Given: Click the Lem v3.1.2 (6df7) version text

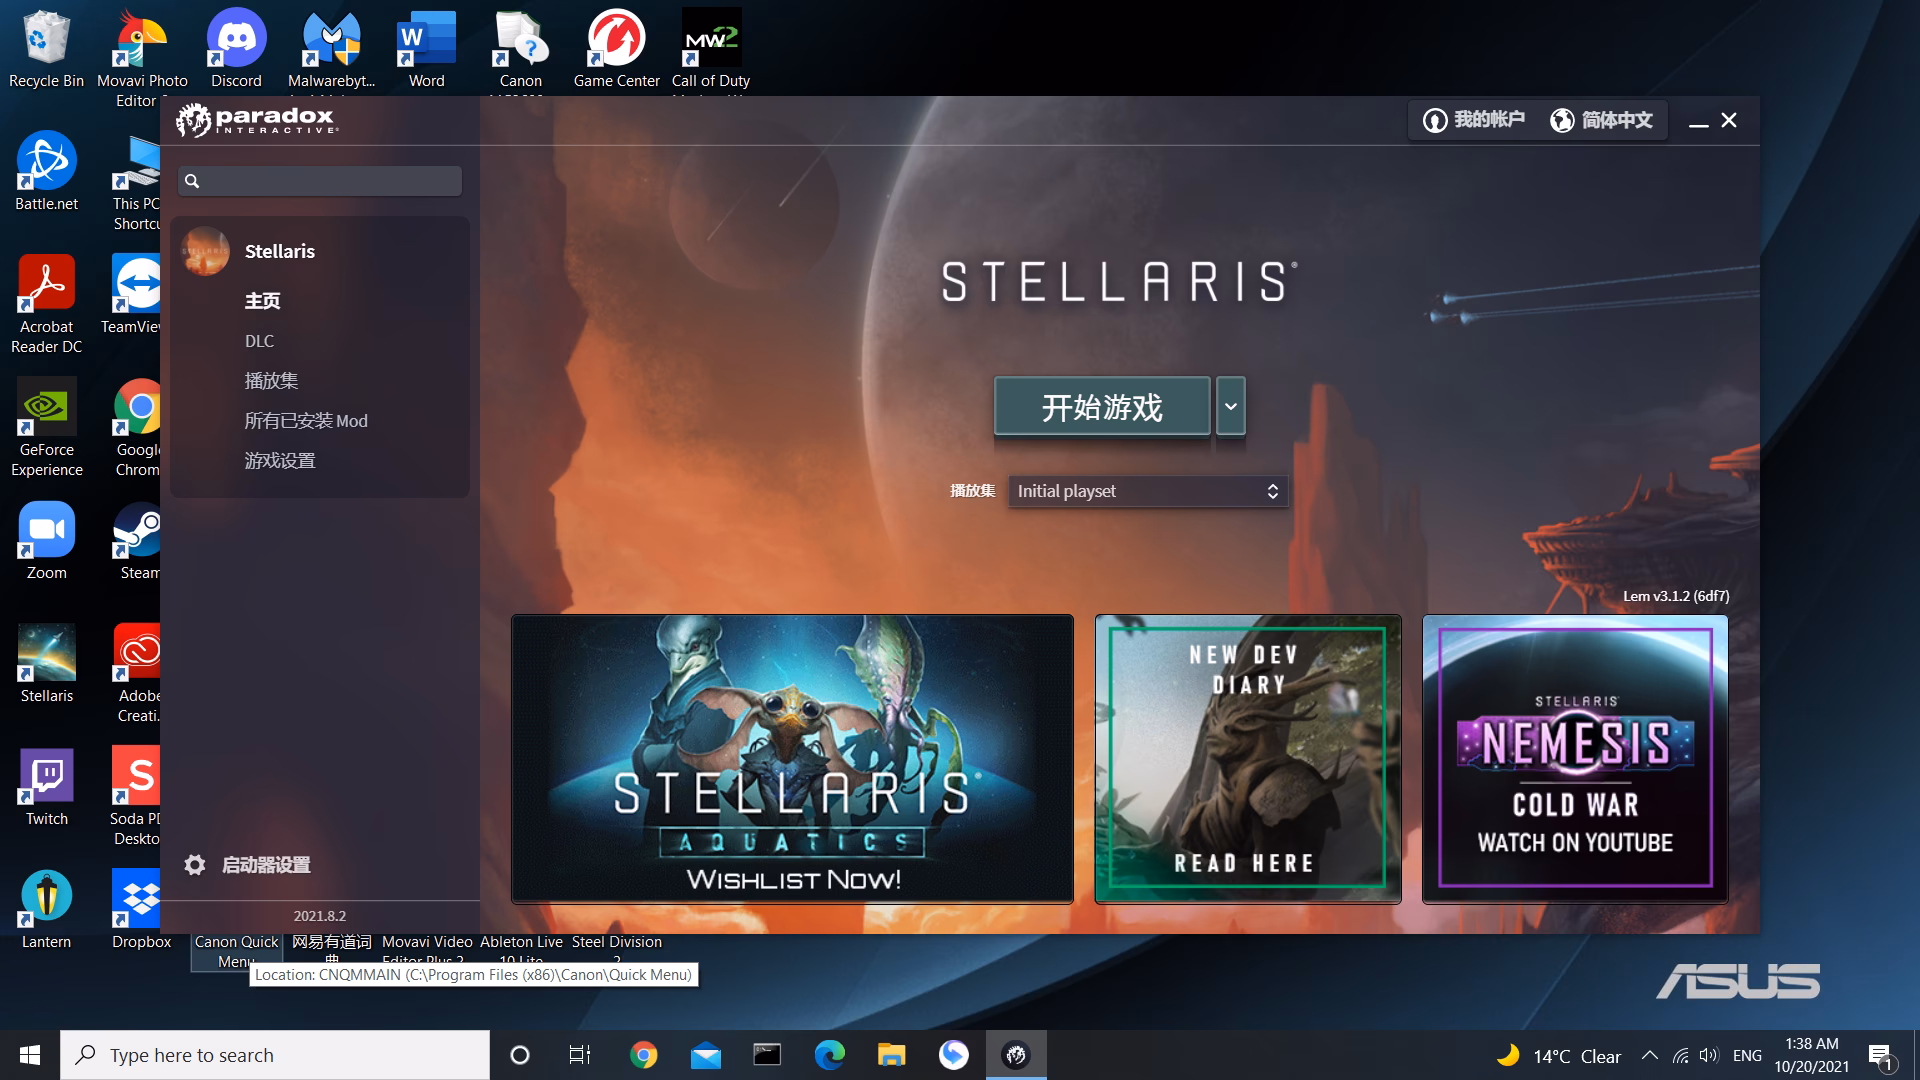Looking at the screenshot, I should [x=1676, y=596].
